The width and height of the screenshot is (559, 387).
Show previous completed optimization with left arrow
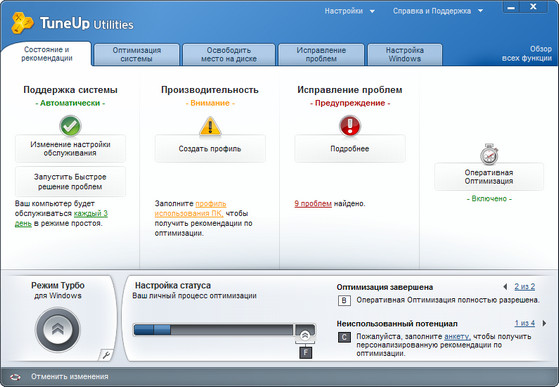[x=505, y=287]
